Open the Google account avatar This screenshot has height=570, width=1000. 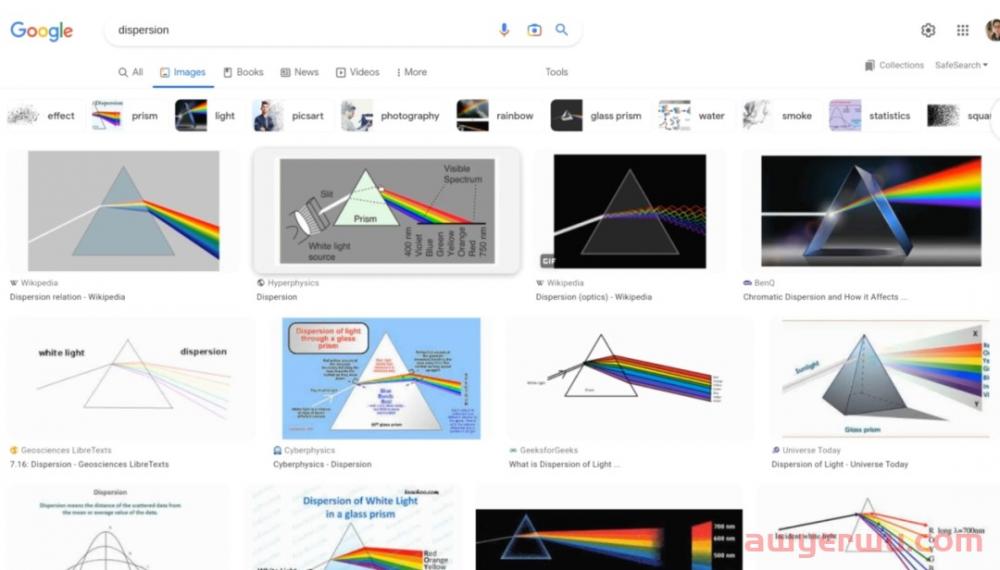(x=993, y=30)
